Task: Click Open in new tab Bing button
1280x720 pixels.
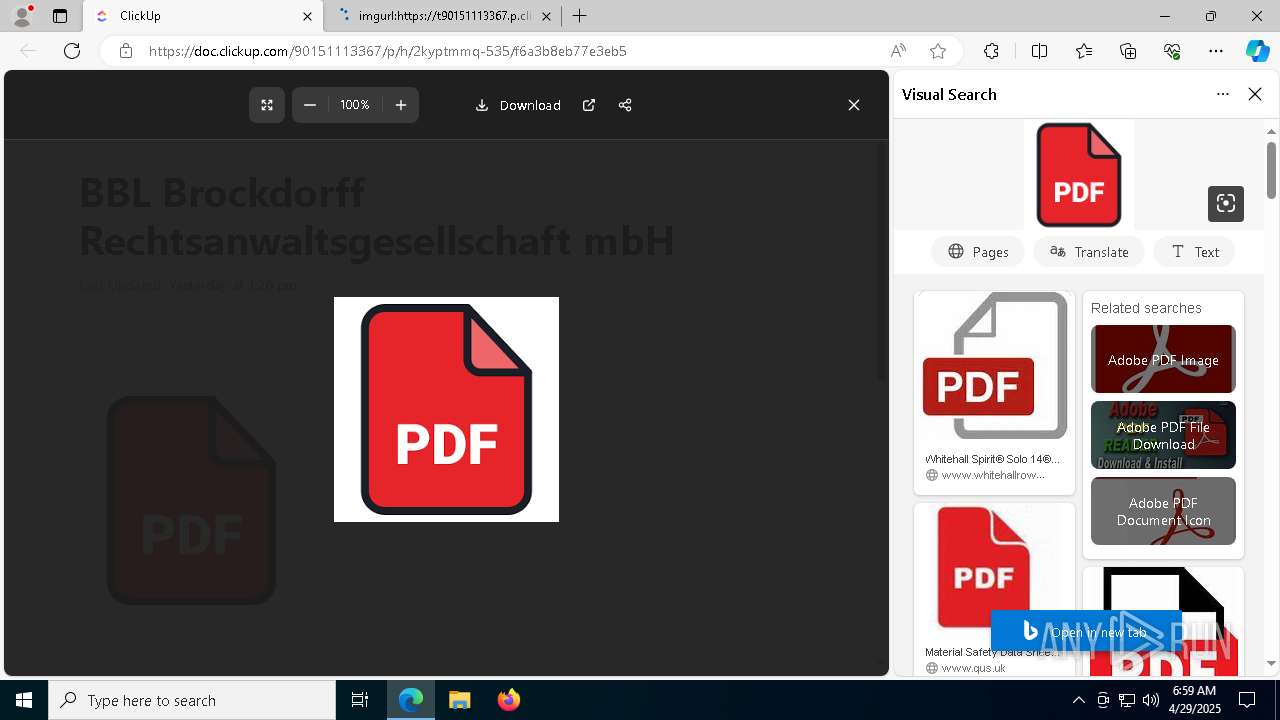Action: [1086, 632]
